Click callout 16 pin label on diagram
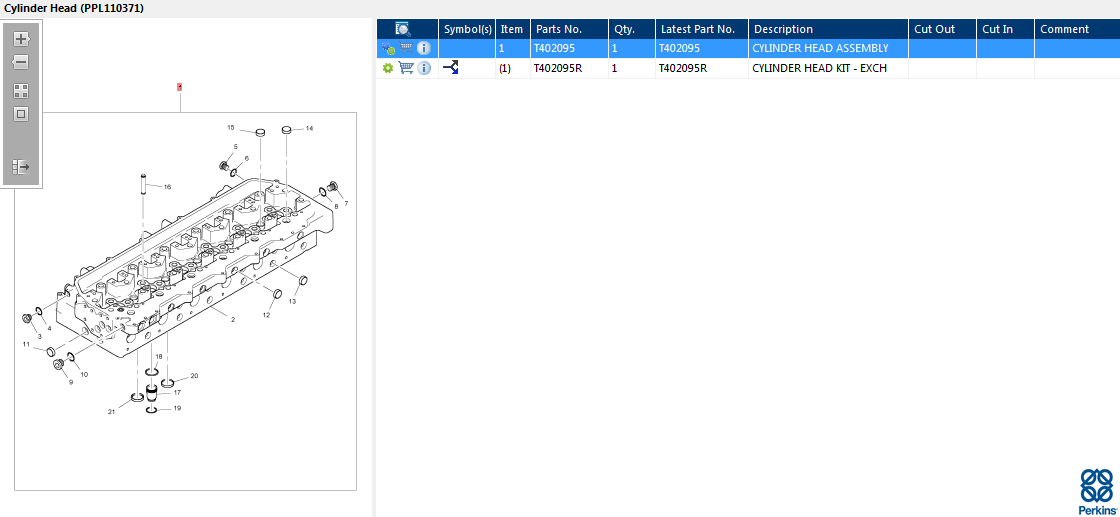The image size is (1120, 517). tap(167, 187)
